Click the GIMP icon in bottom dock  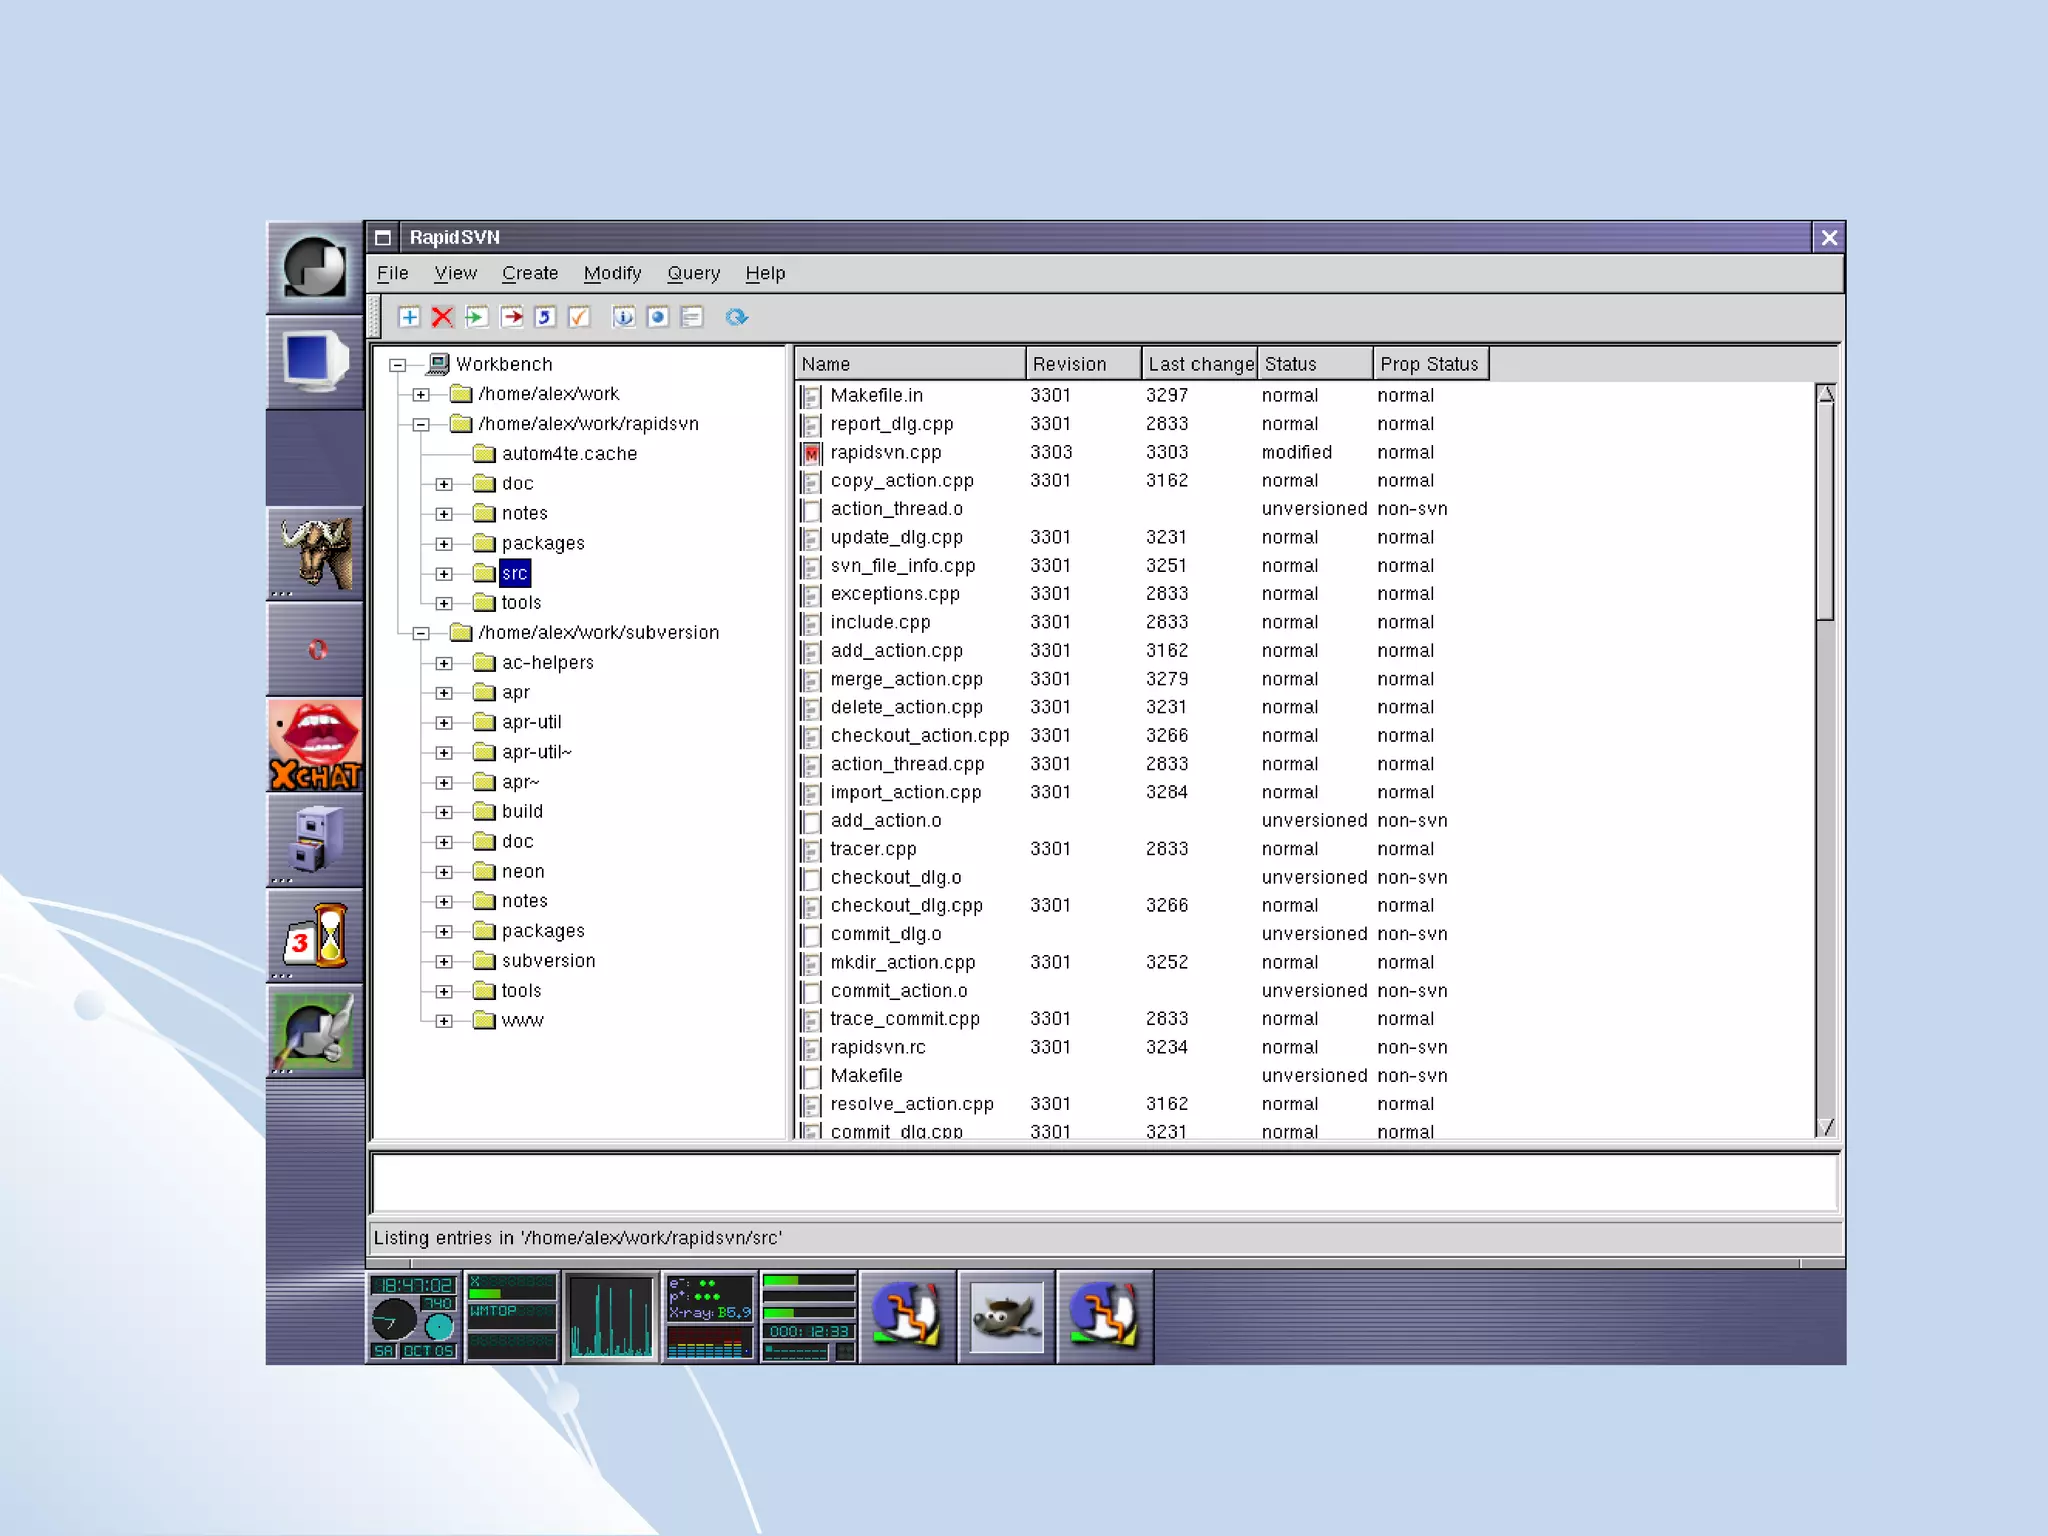pos(1006,1317)
